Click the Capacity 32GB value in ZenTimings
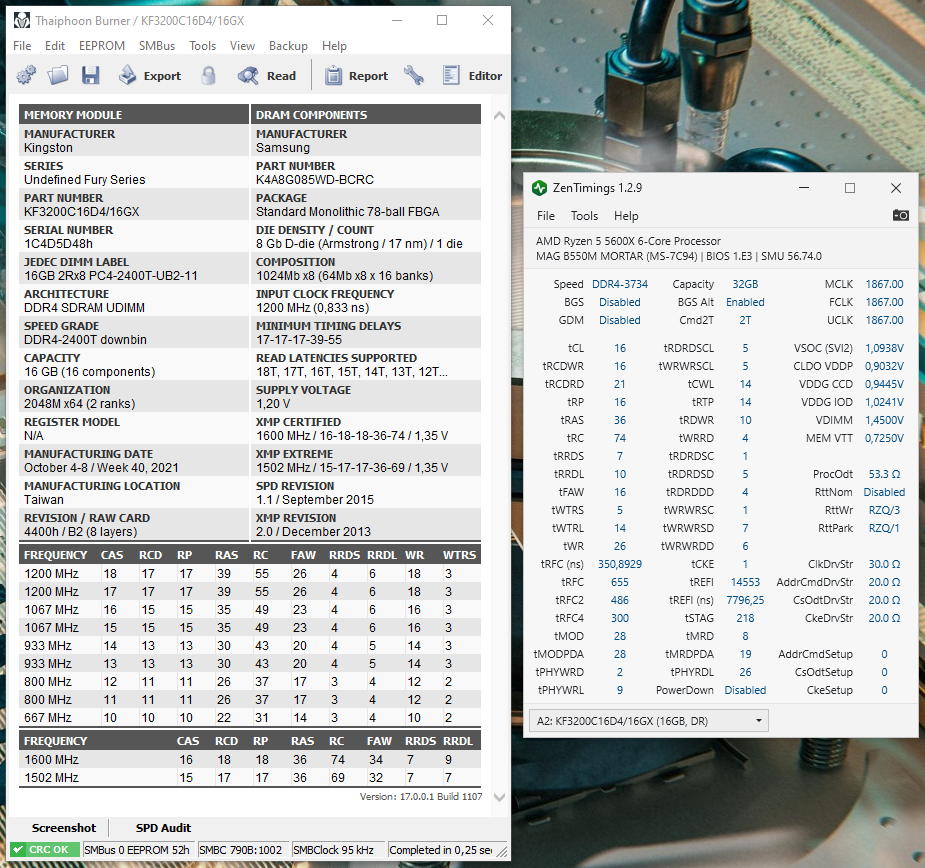 [745, 284]
